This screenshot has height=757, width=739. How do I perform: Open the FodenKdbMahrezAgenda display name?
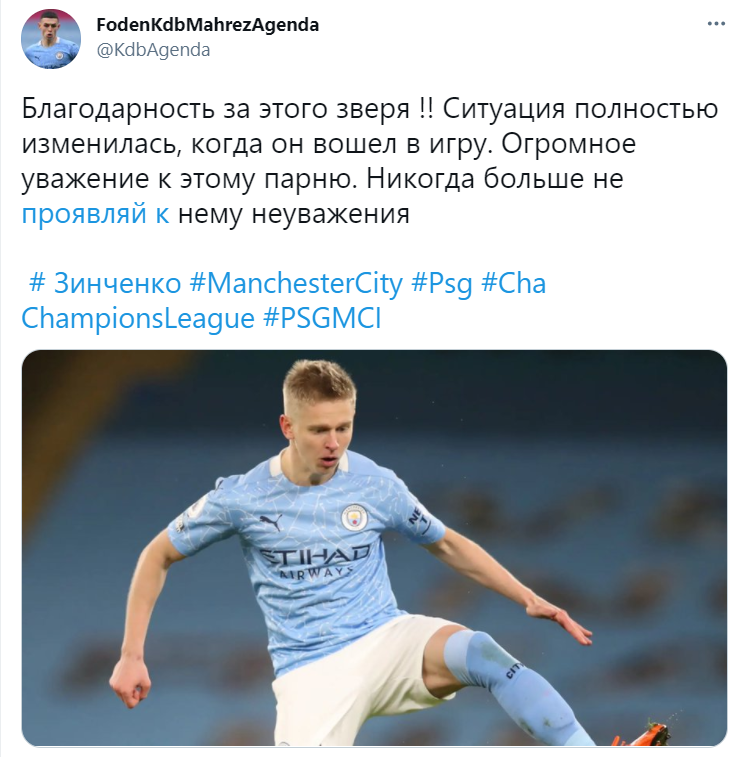[208, 25]
